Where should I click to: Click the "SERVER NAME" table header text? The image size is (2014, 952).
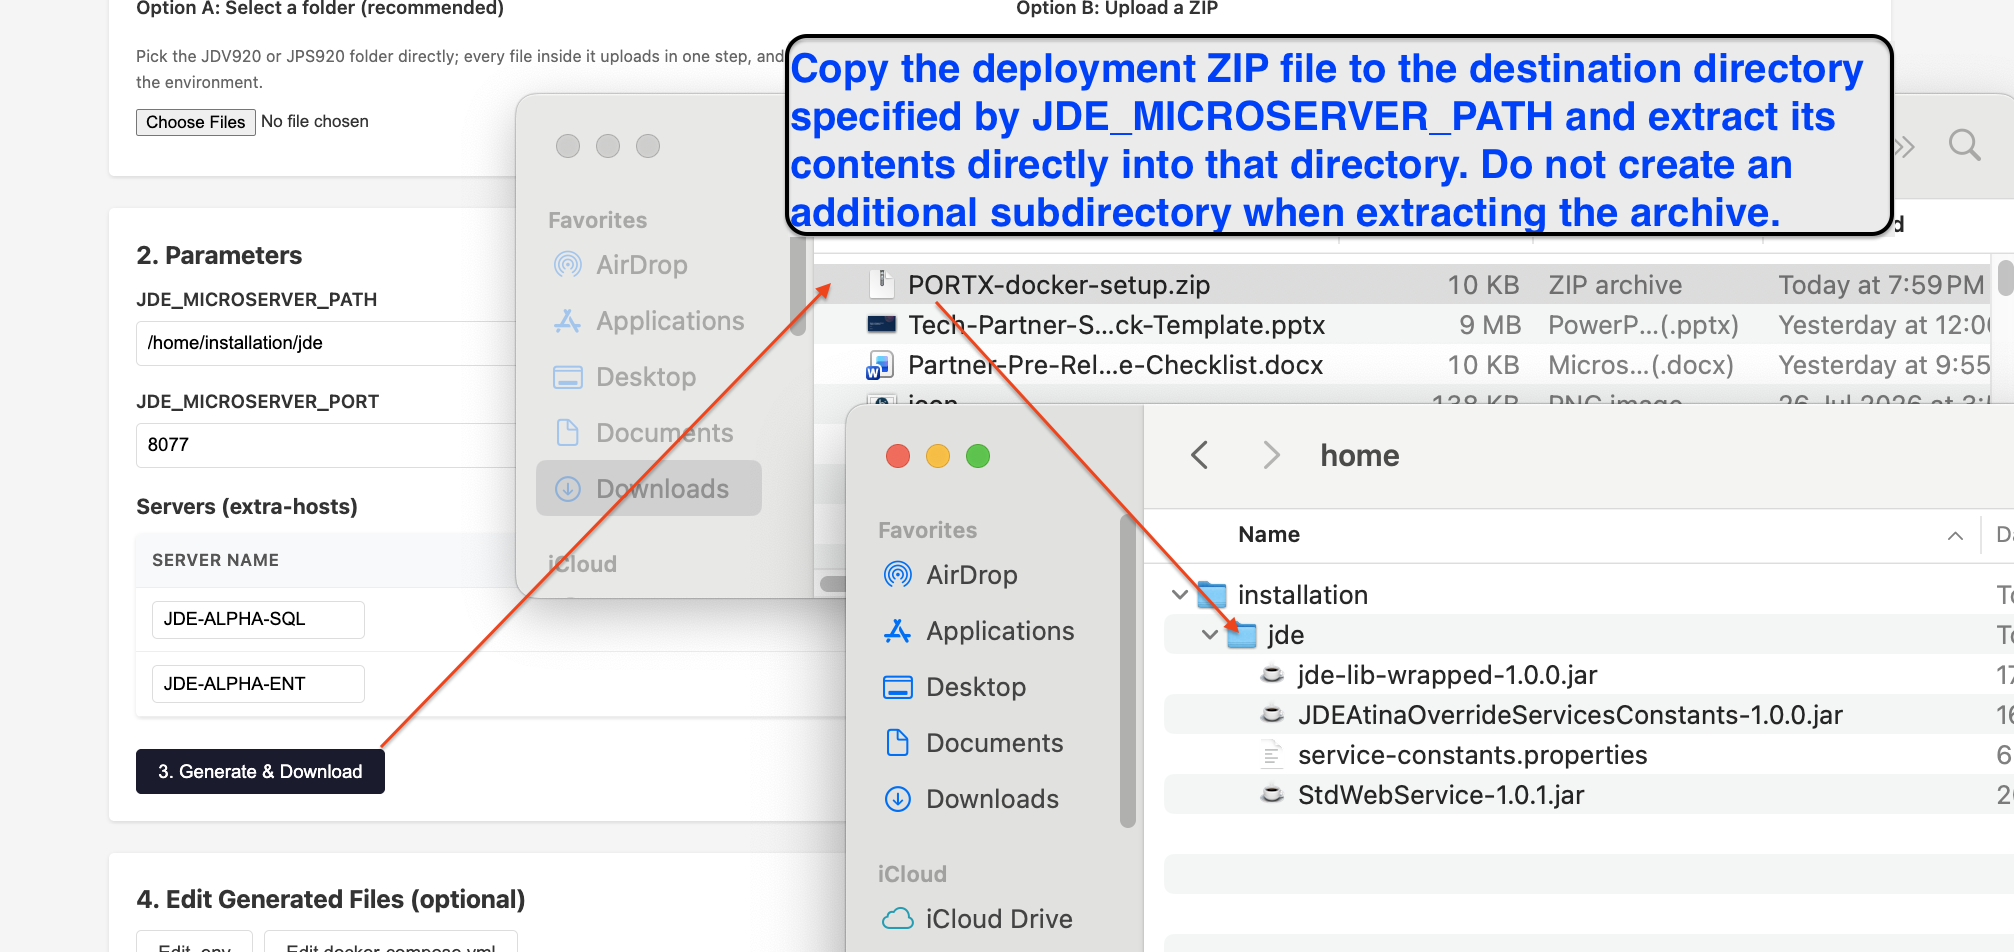point(215,560)
